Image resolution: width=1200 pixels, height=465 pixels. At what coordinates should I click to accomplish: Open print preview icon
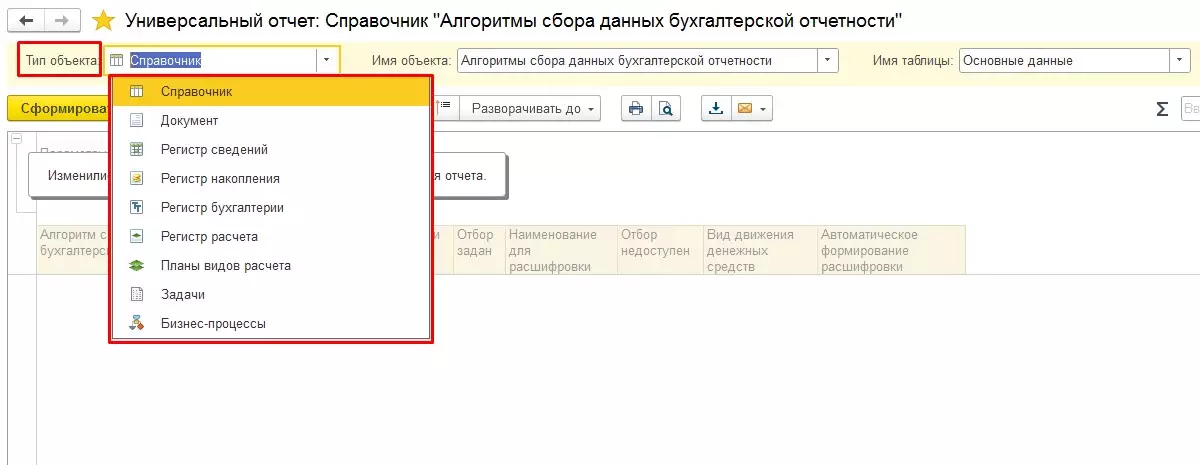click(665, 108)
